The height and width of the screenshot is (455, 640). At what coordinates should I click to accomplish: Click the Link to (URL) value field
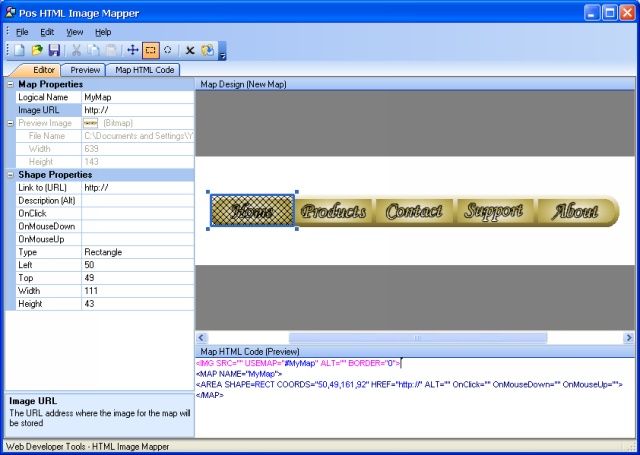pyautogui.click(x=137, y=187)
